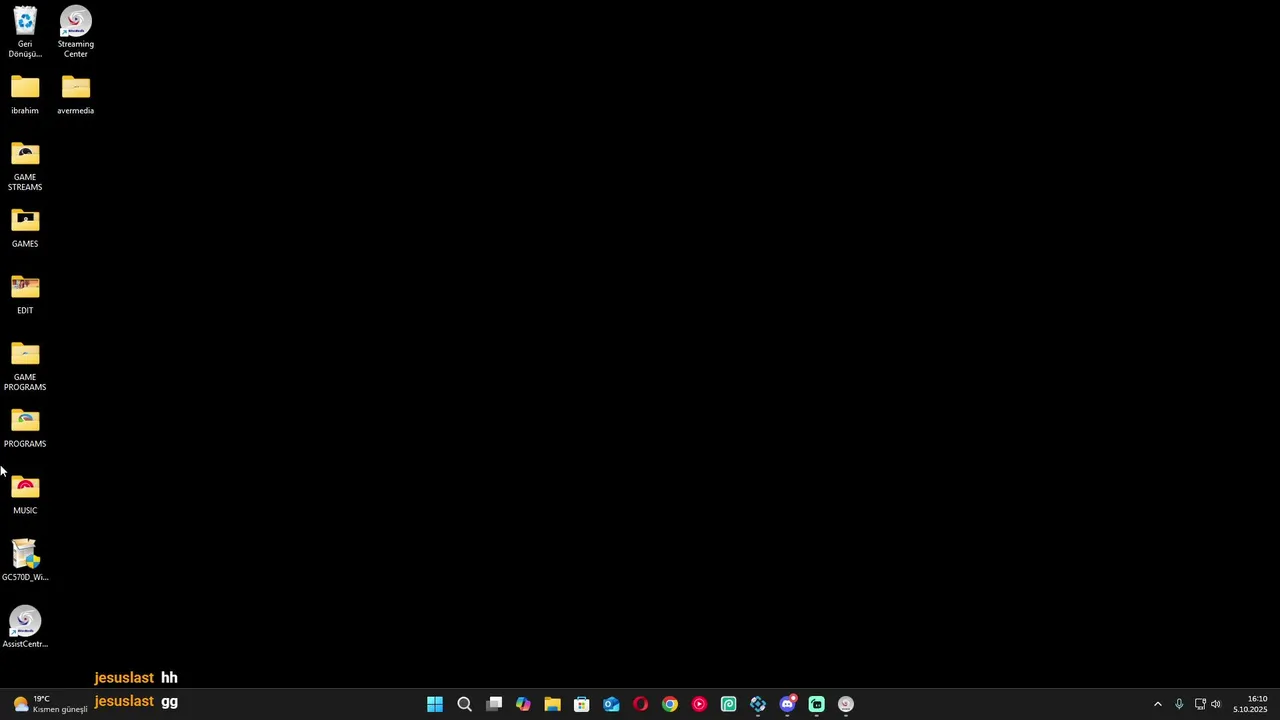Select the MUSIC folder icon
1280x720 pixels.
tap(25, 495)
